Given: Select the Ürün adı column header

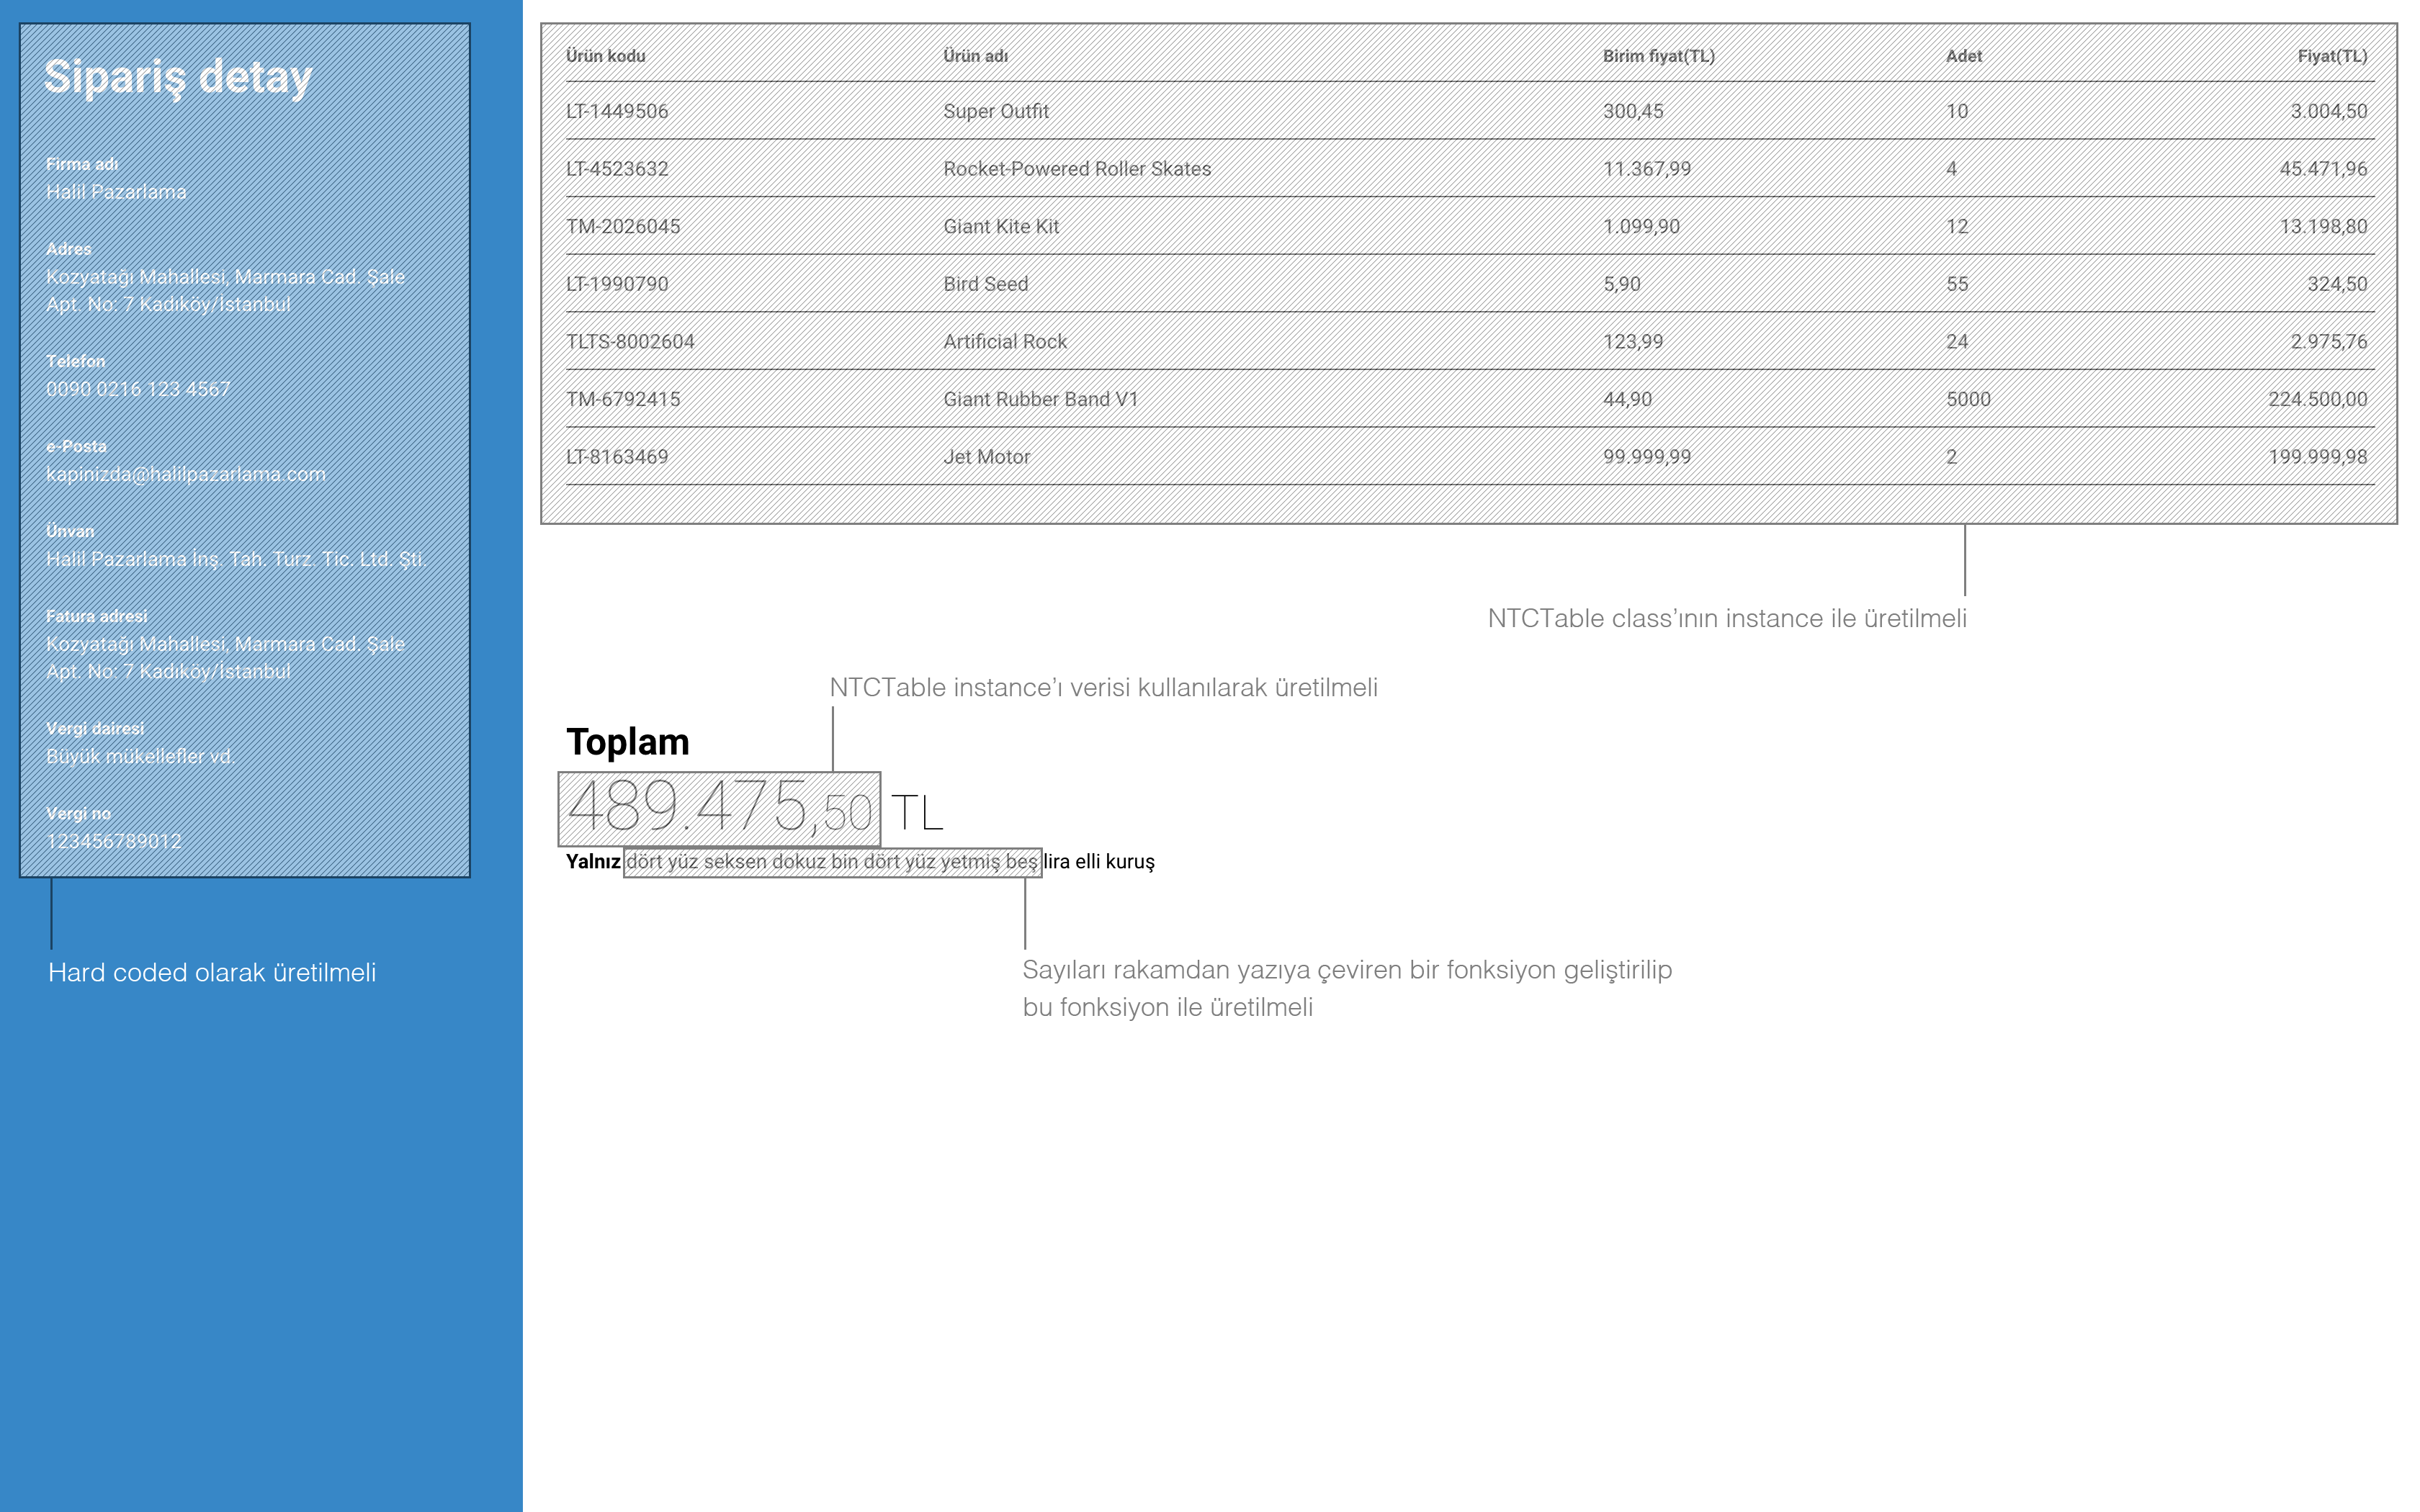Looking at the screenshot, I should pyautogui.click(x=975, y=56).
